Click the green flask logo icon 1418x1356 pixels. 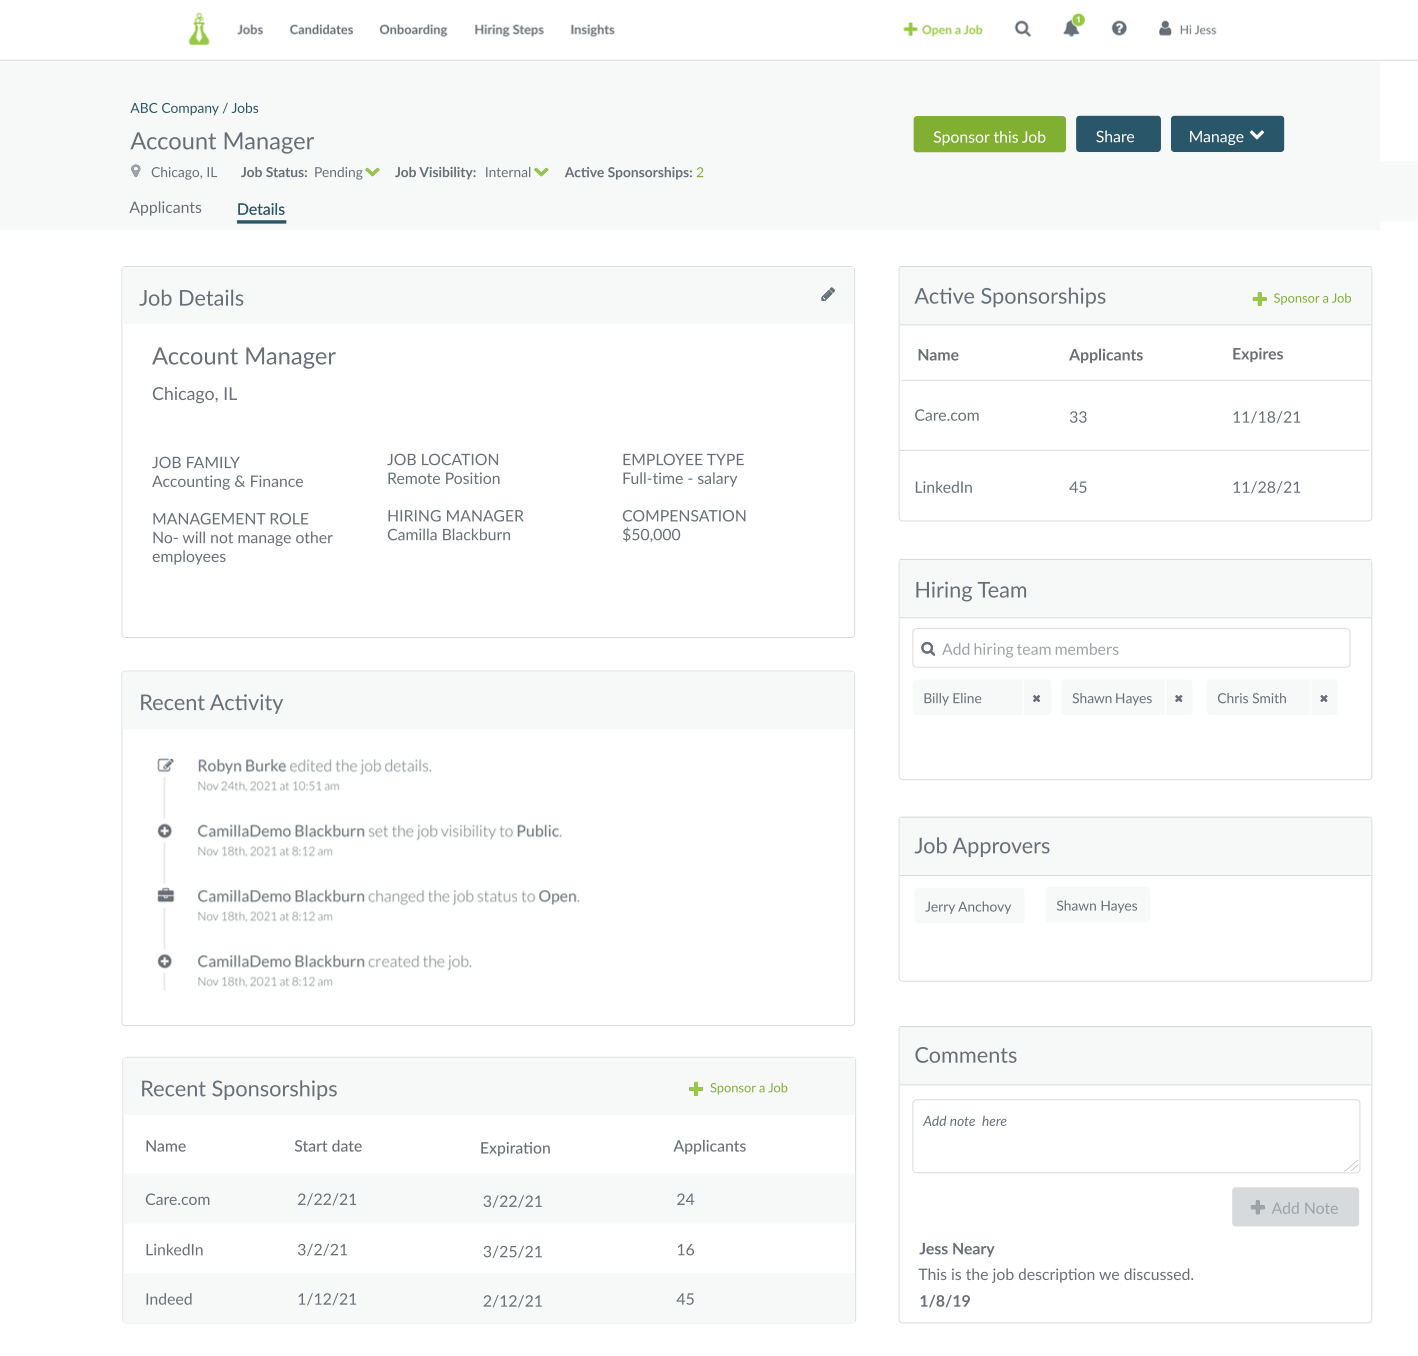[199, 29]
